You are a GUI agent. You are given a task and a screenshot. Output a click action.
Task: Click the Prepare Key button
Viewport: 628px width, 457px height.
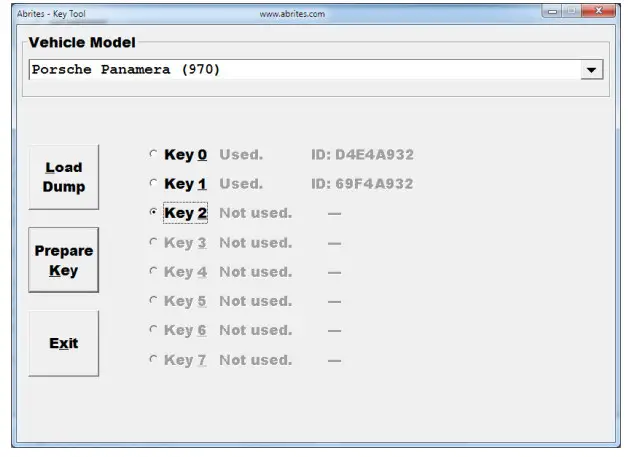64,260
